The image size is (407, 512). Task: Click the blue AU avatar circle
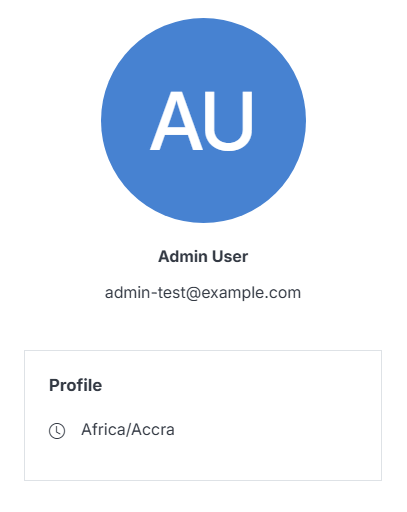(x=203, y=120)
